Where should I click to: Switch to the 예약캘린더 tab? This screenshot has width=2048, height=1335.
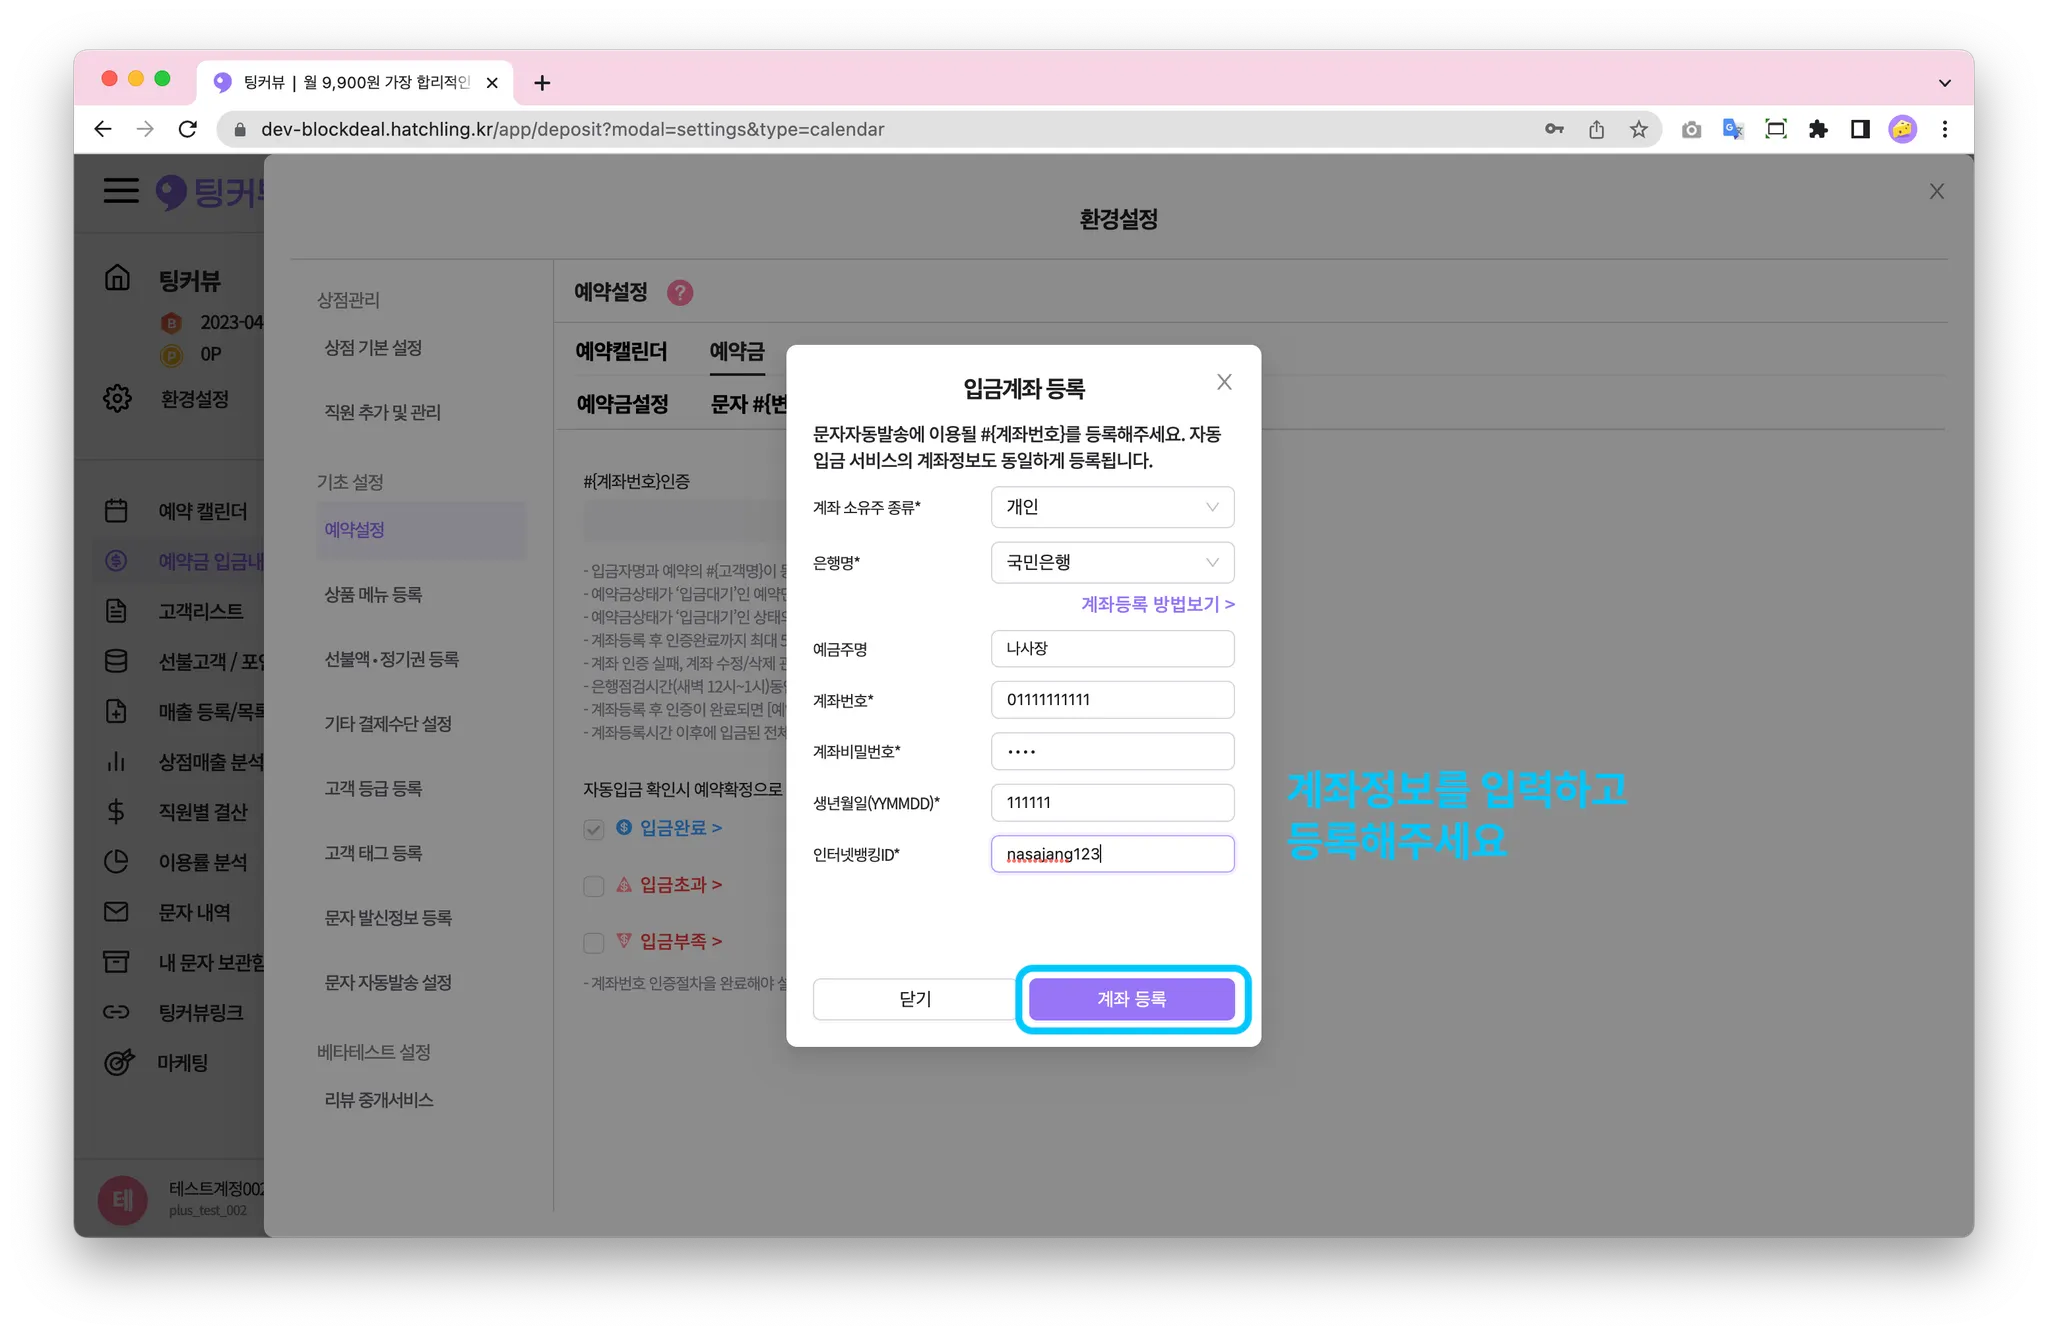tap(621, 351)
